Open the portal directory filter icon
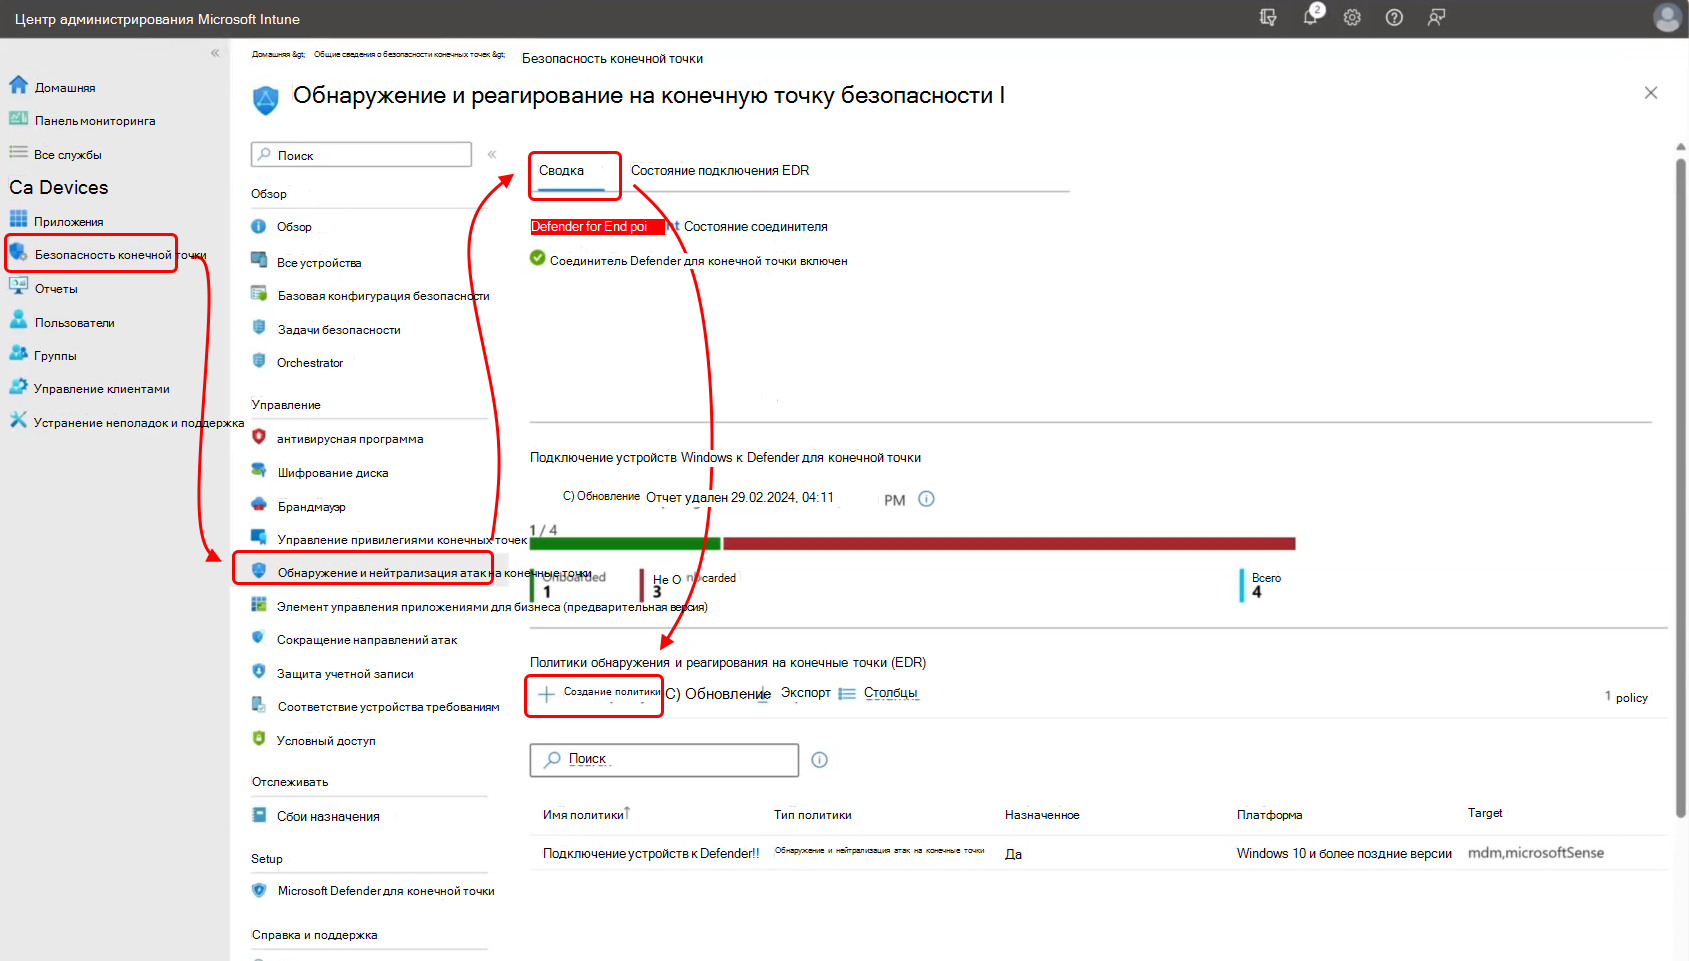 pyautogui.click(x=1268, y=17)
